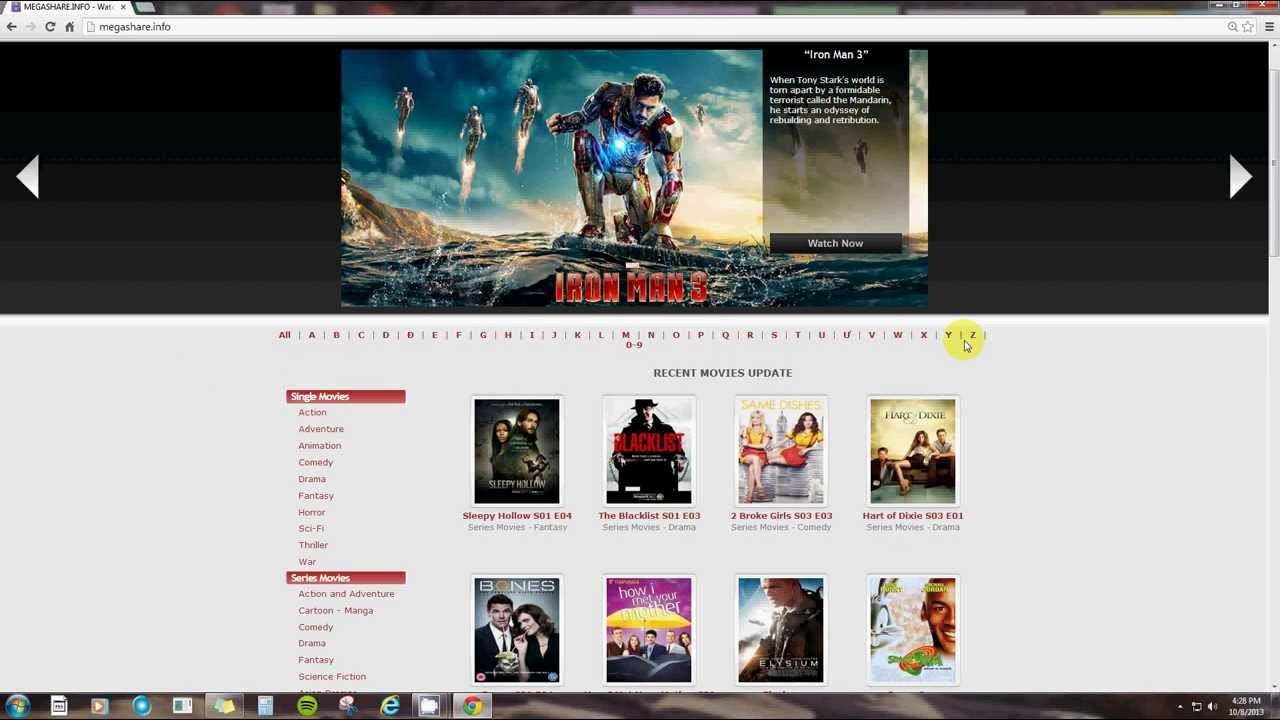The height and width of the screenshot is (720, 1280).
Task: Click The Blacklist S01 E03 title
Action: coord(649,516)
